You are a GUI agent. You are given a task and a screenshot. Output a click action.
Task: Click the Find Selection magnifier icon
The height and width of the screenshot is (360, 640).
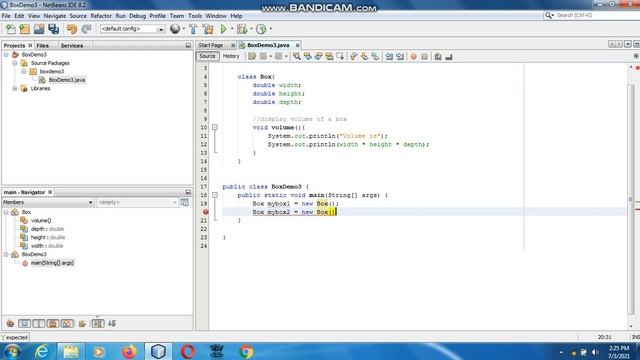click(297, 56)
